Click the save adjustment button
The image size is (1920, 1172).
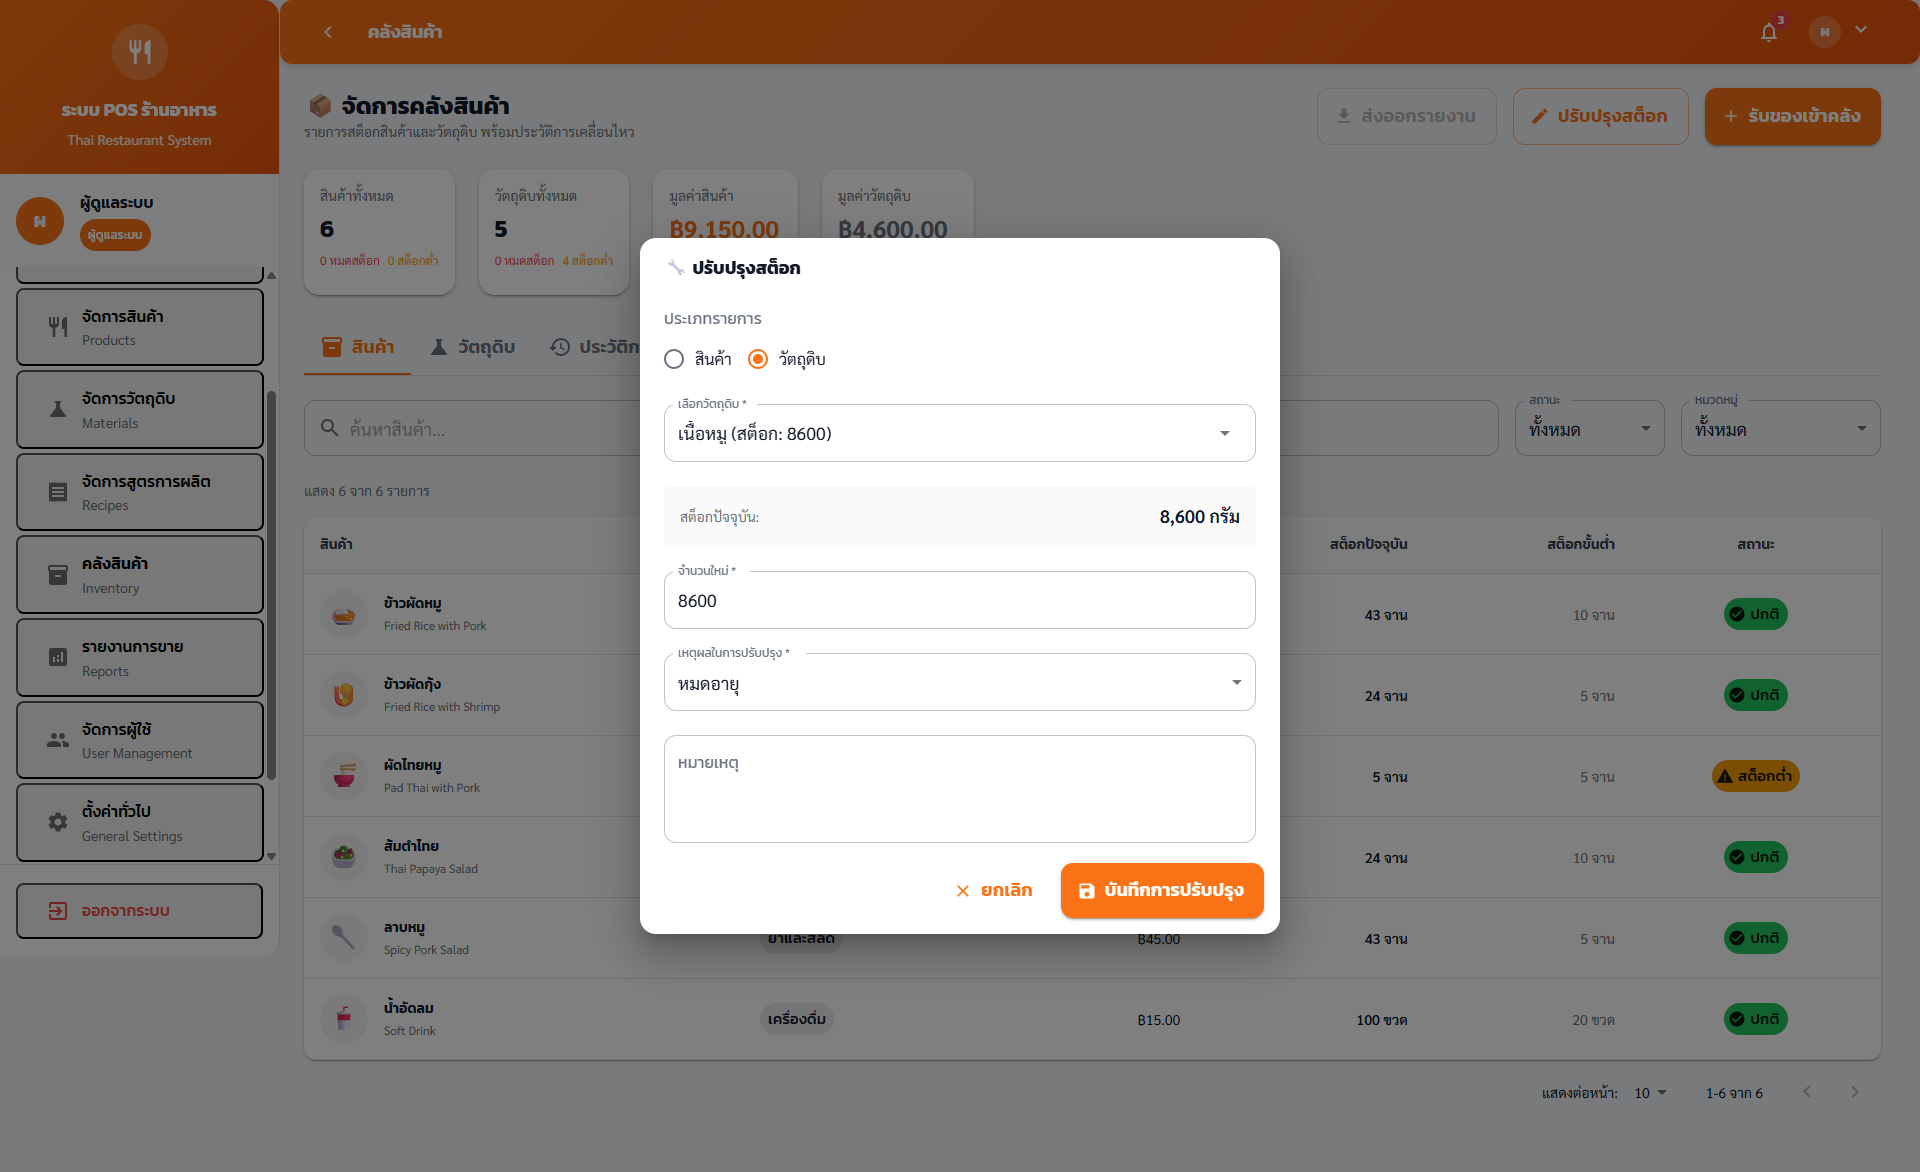(x=1161, y=890)
